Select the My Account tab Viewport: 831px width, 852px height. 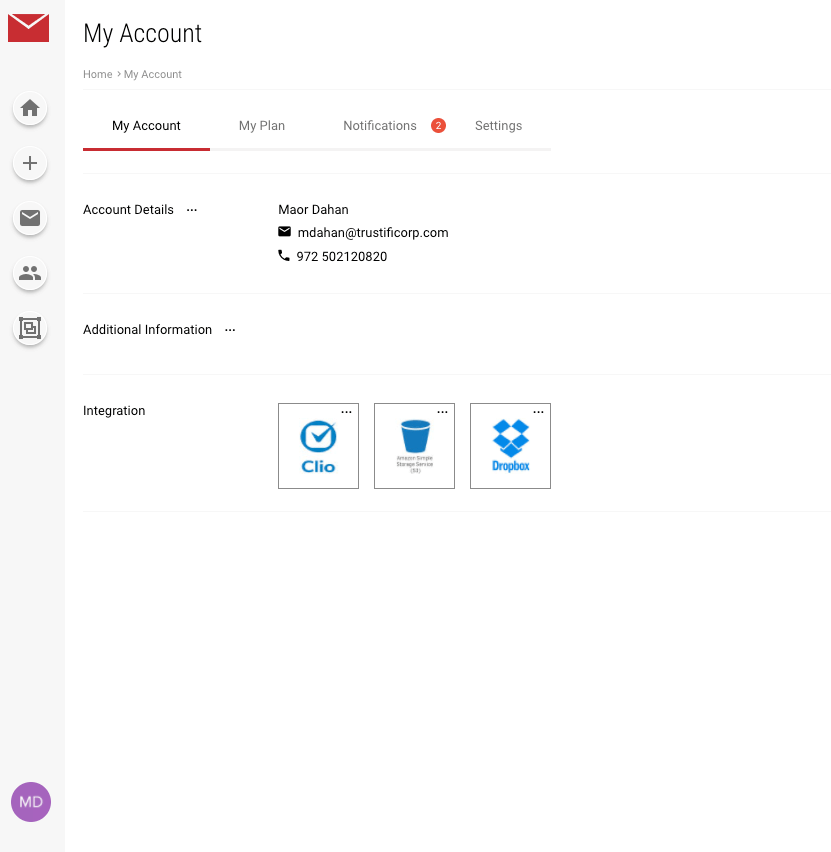point(146,126)
